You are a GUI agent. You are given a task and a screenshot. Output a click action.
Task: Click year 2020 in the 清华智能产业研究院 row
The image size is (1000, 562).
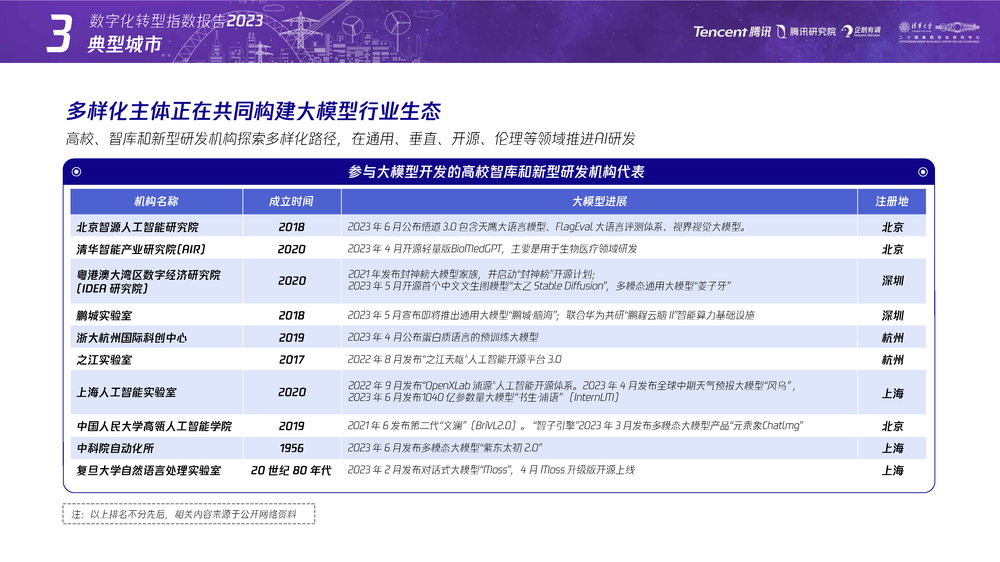pyautogui.click(x=291, y=249)
